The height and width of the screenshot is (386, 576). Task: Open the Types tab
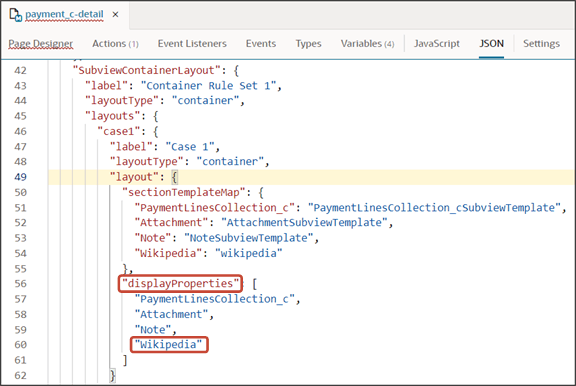pyautogui.click(x=309, y=43)
